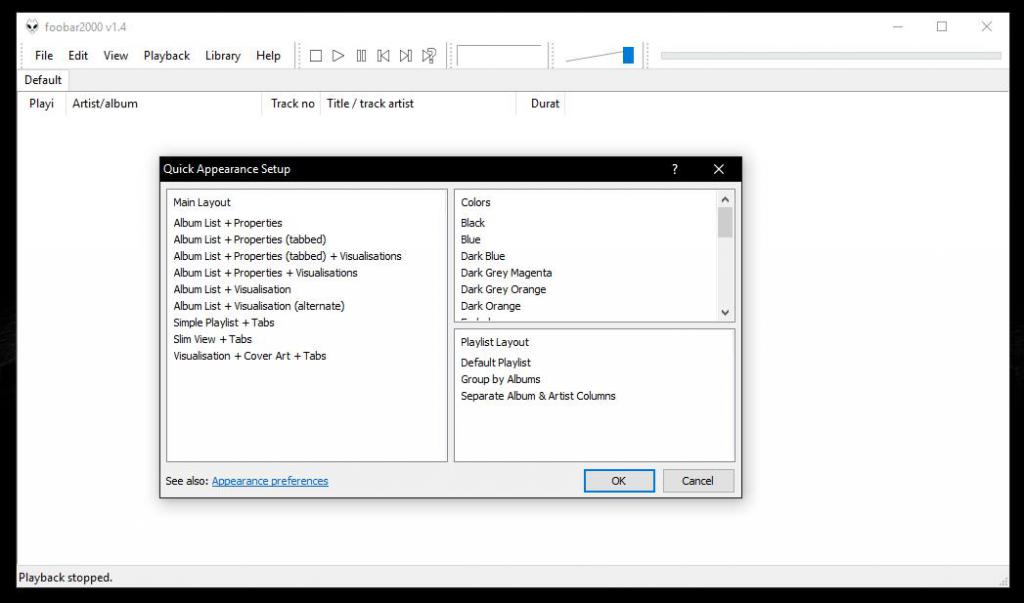
Task: Select Separate Album & Artist Columns
Action: coord(538,396)
